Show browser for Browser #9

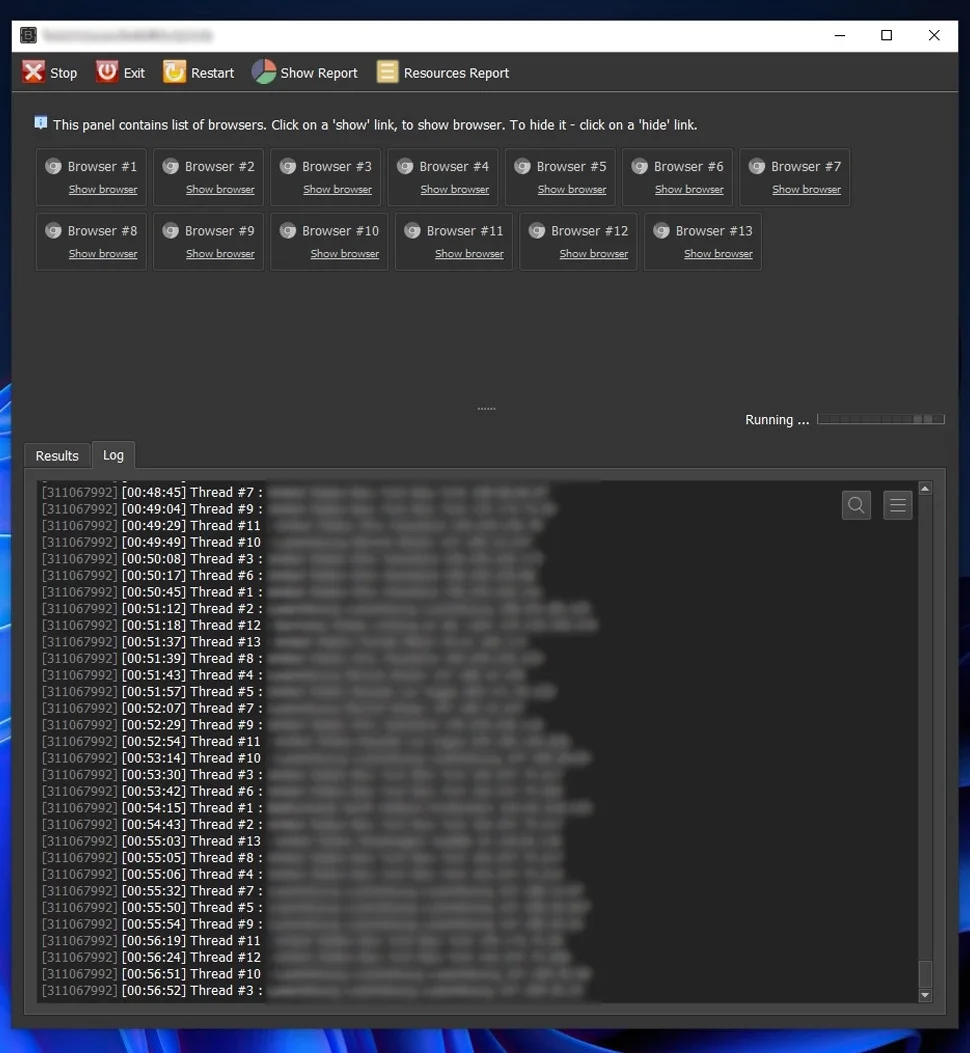220,254
